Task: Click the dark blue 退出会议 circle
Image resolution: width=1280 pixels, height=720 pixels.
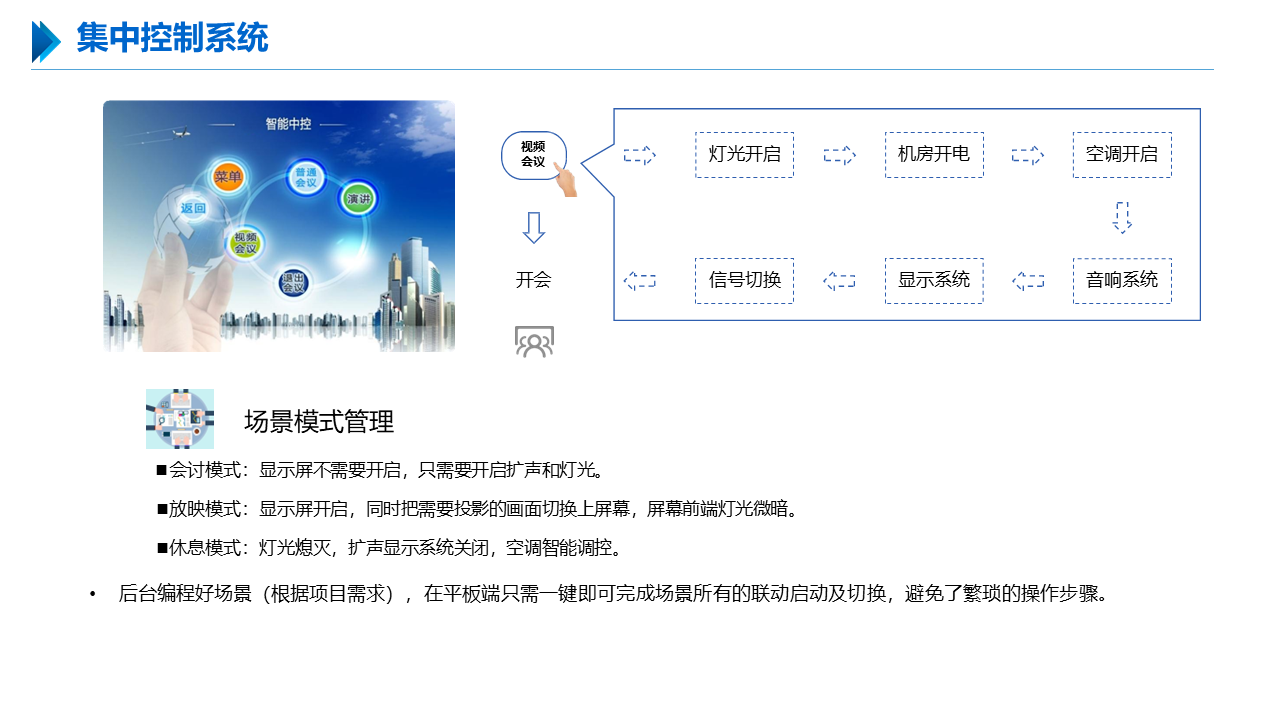Action: 293,282
